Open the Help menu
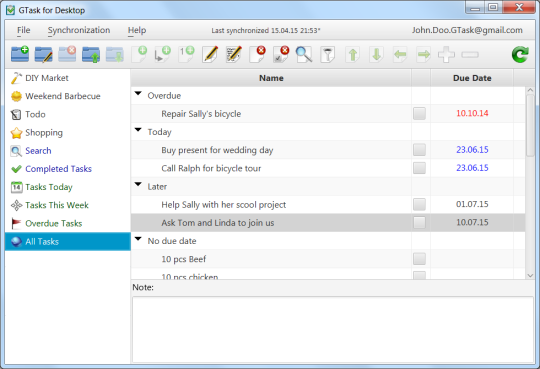This screenshot has height=369, width=540. coord(137,30)
